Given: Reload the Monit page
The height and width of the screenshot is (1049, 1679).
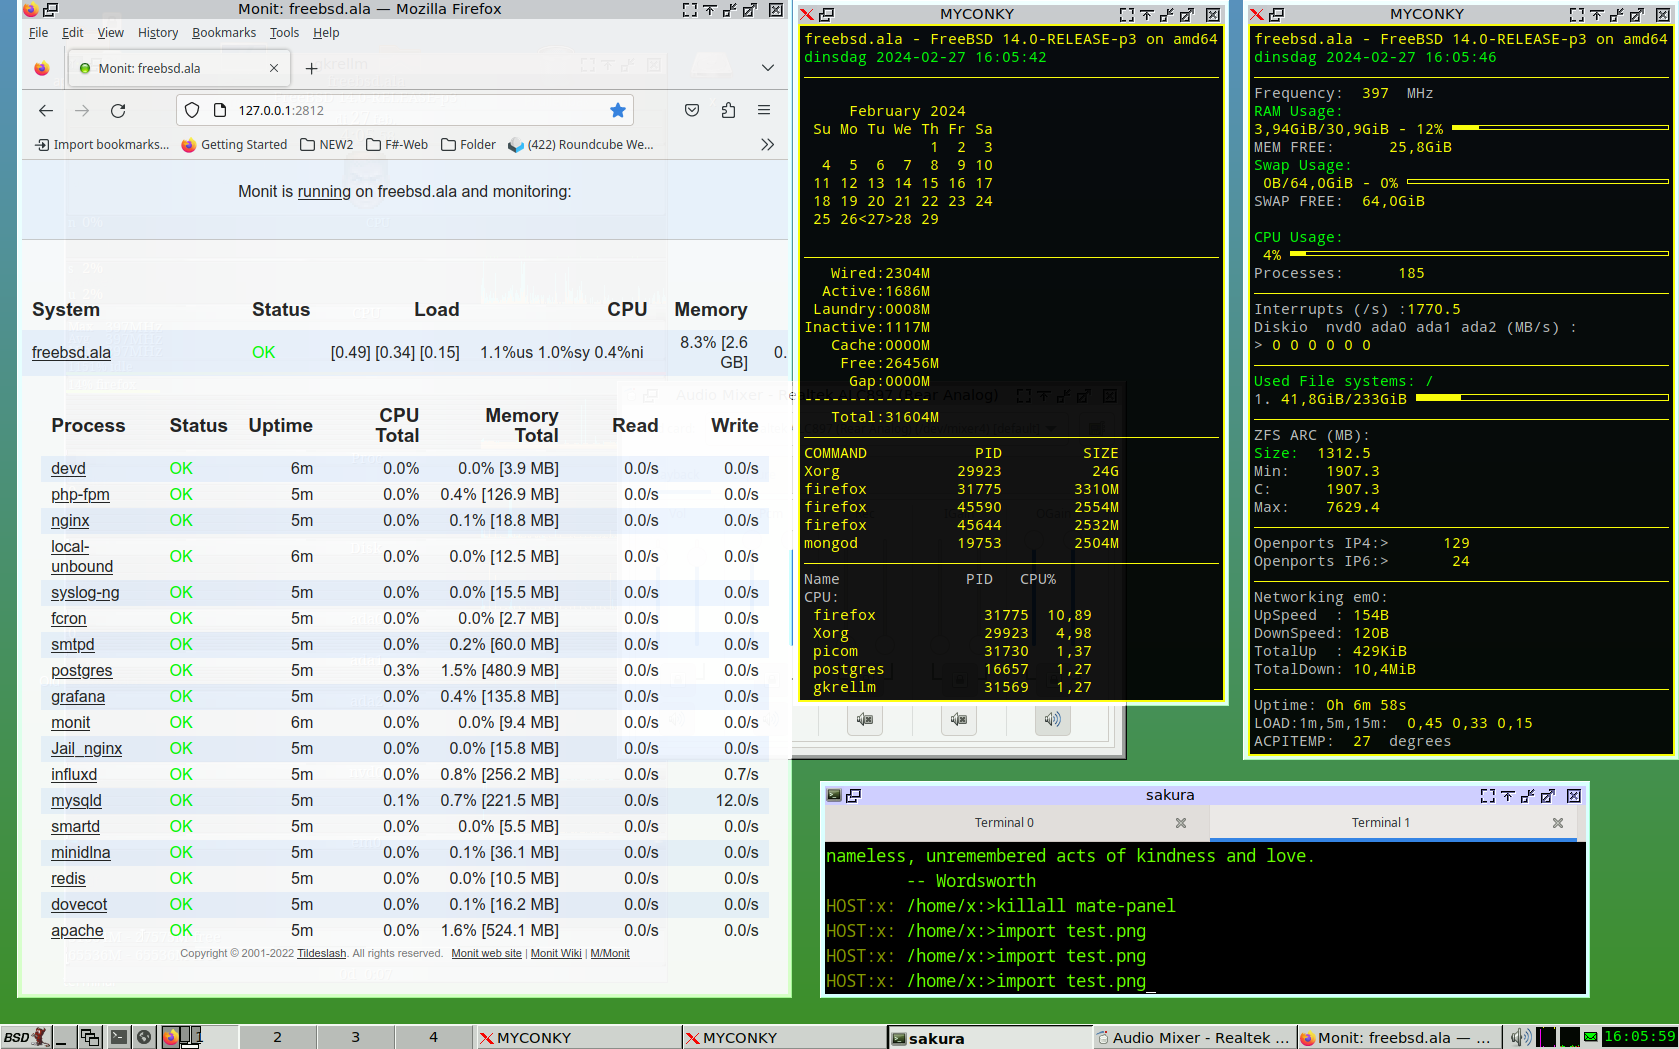Looking at the screenshot, I should 118,110.
